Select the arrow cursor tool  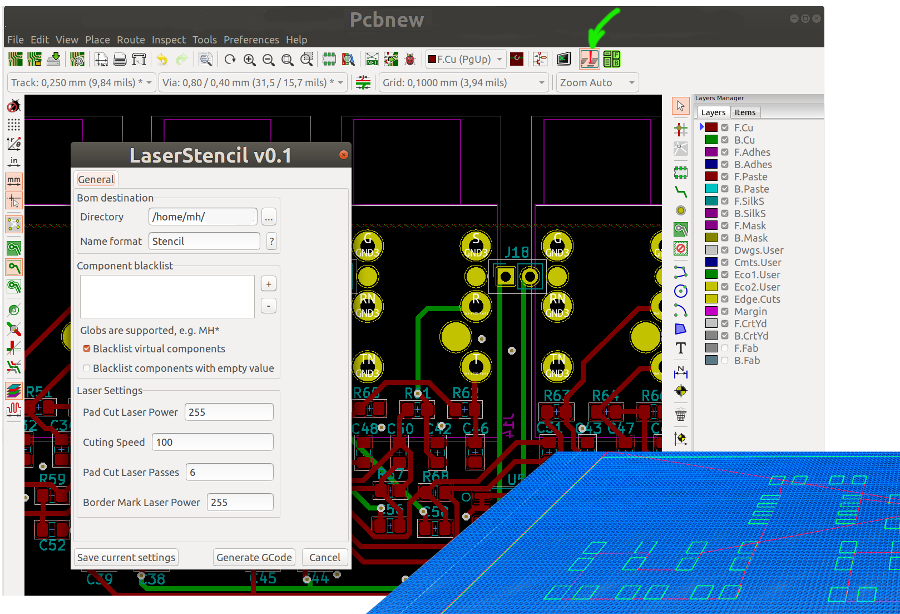[681, 106]
